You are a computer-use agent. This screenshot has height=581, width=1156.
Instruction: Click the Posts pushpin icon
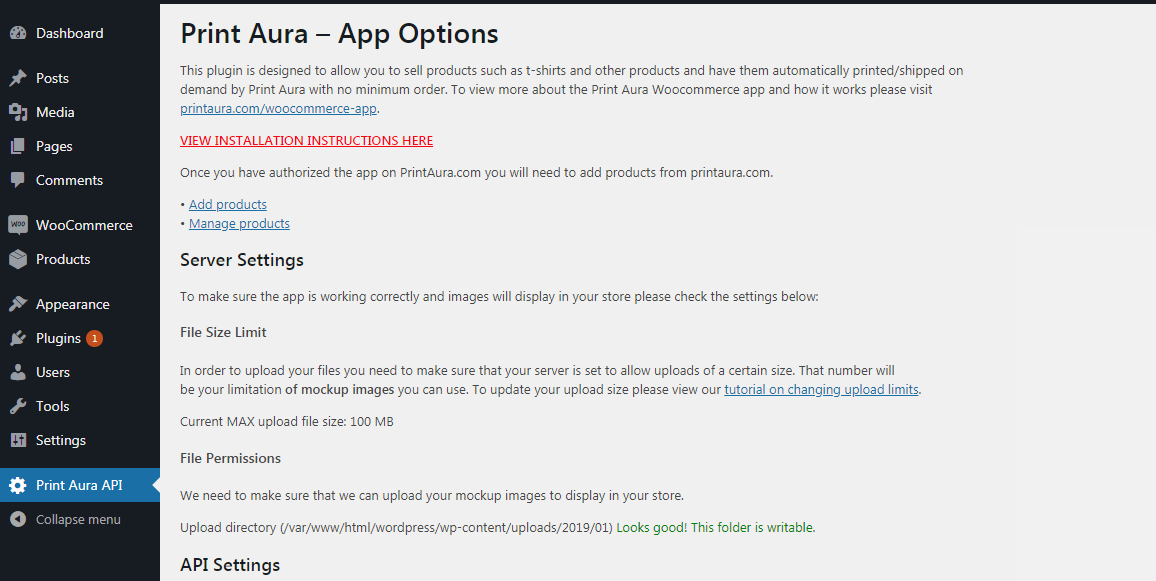(x=18, y=78)
